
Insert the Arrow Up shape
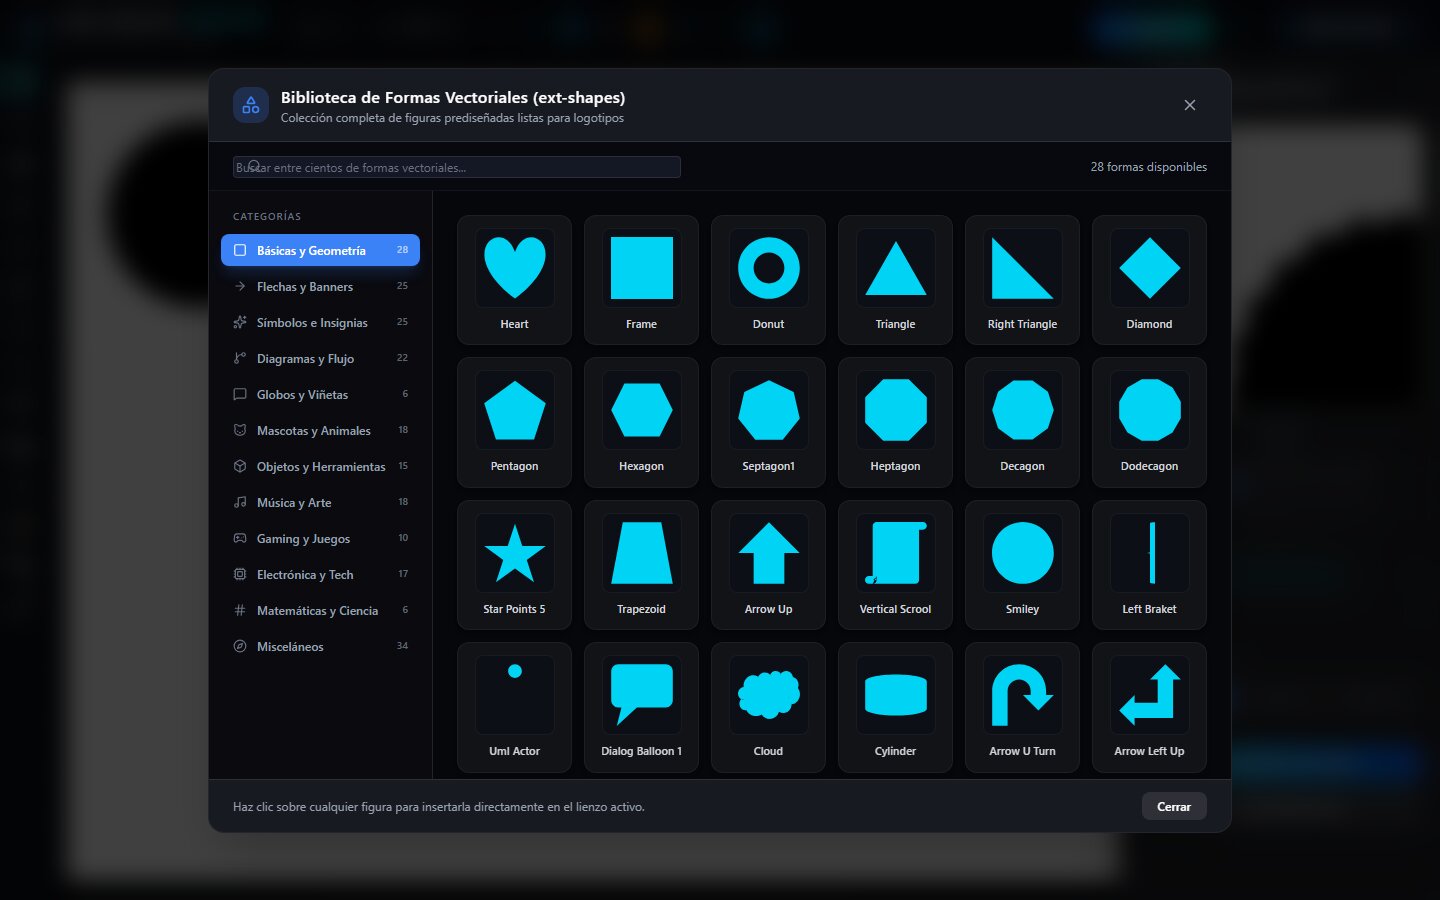(768, 565)
